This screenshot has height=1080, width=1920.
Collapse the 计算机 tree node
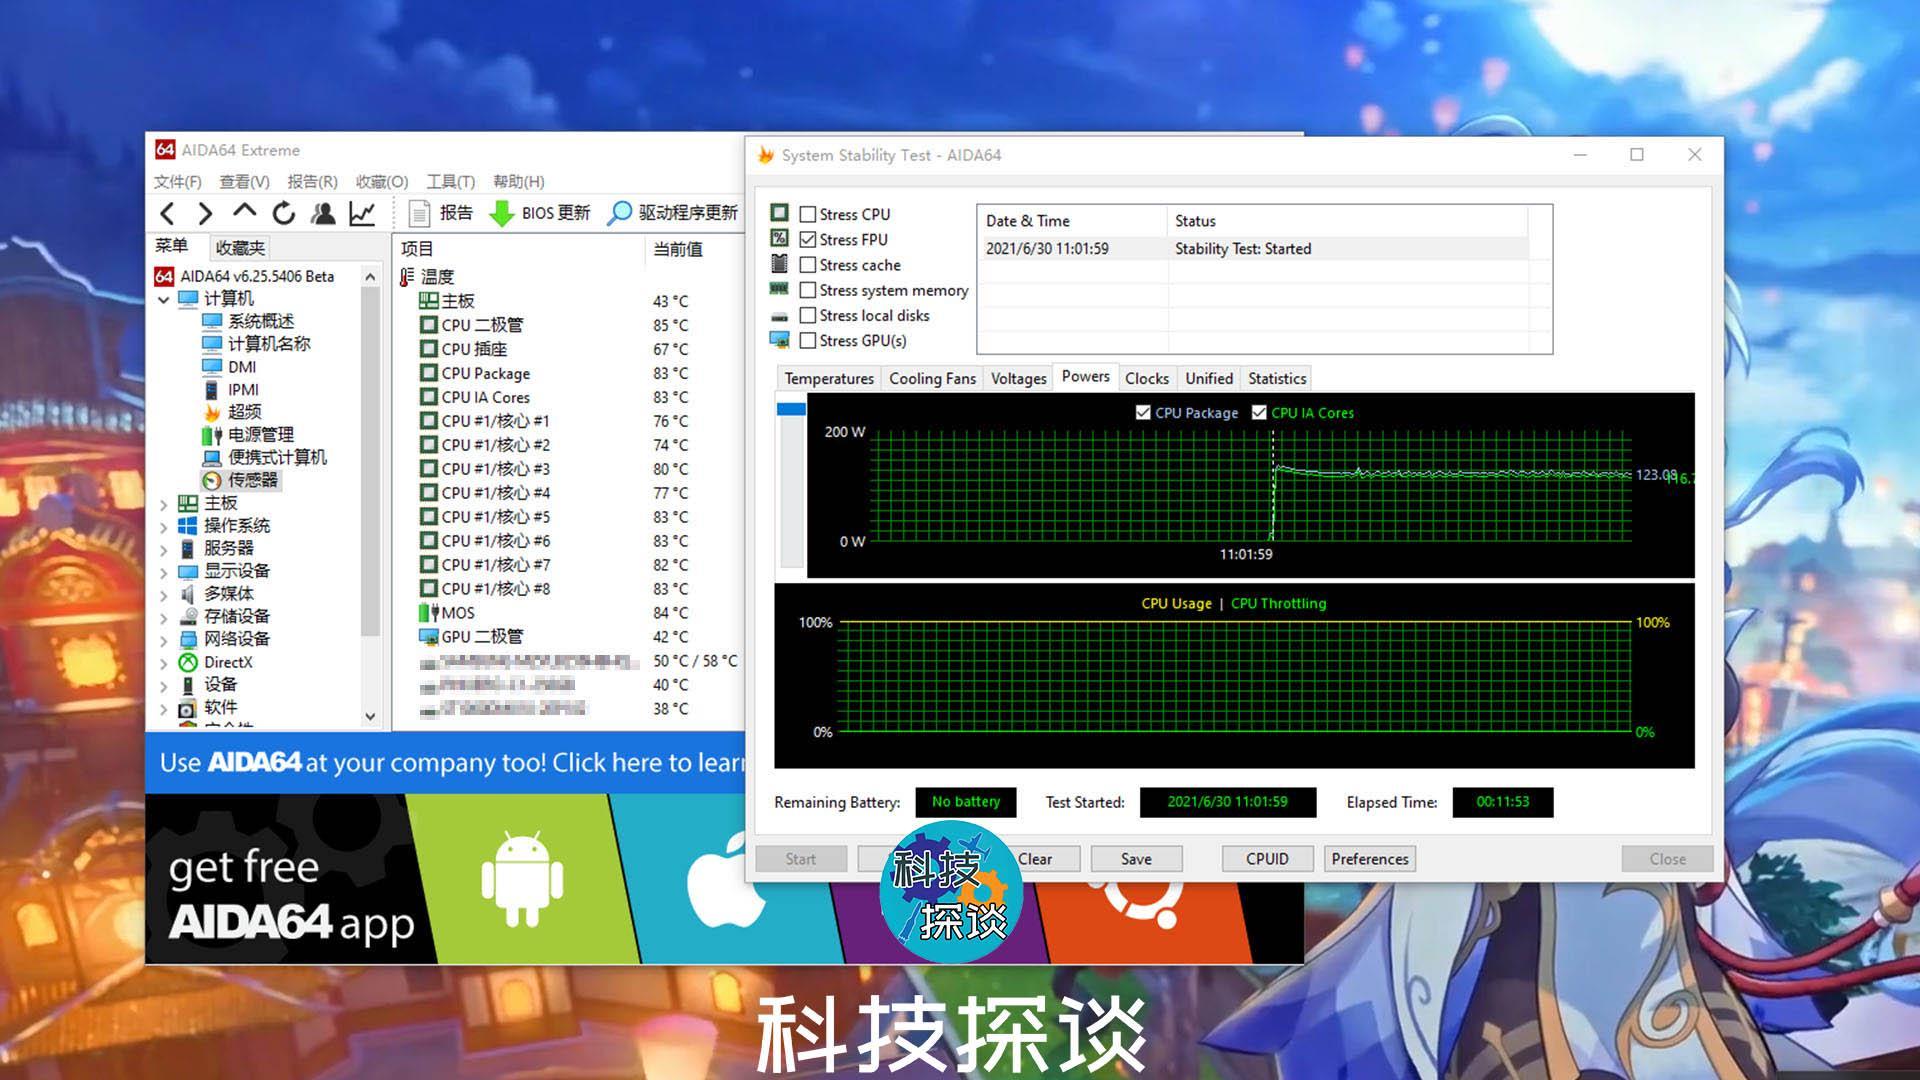tap(164, 299)
